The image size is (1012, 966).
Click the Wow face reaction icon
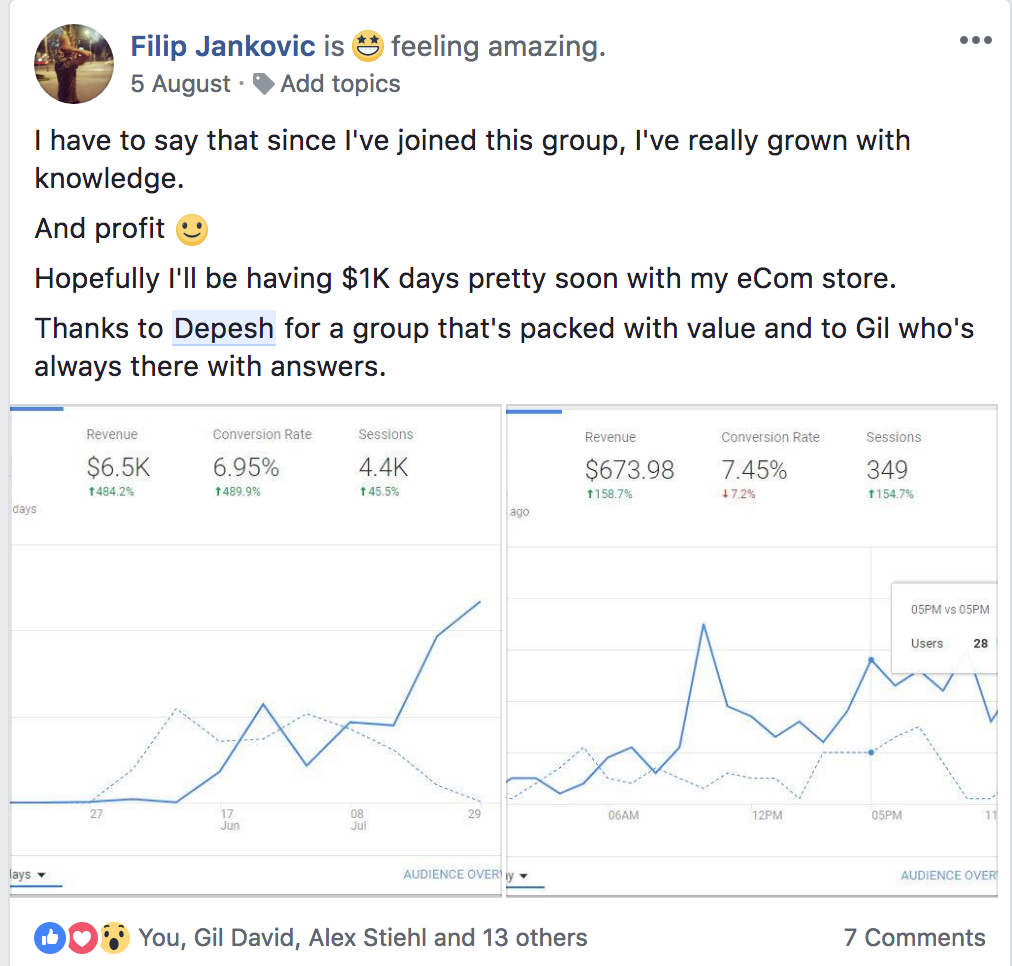(115, 937)
